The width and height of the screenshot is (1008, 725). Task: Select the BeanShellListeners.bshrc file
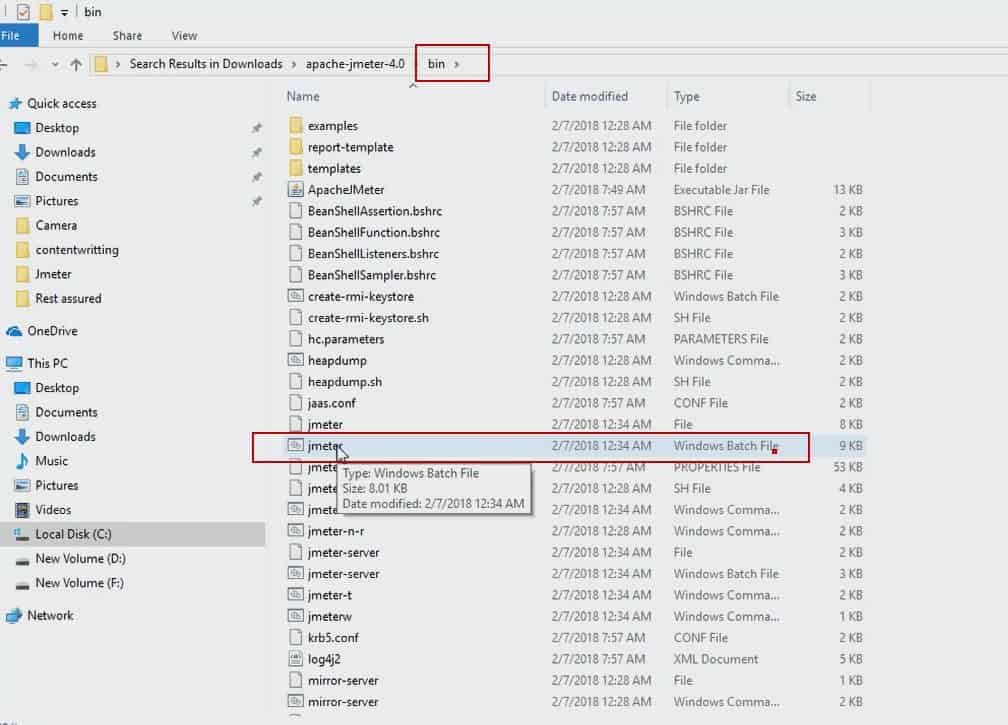373,253
